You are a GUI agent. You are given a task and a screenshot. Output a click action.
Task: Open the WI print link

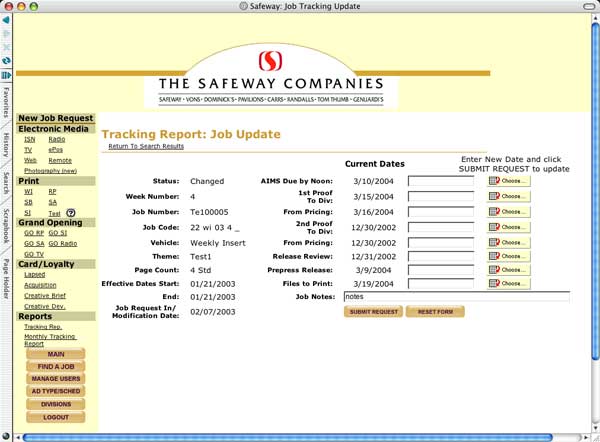(28, 191)
